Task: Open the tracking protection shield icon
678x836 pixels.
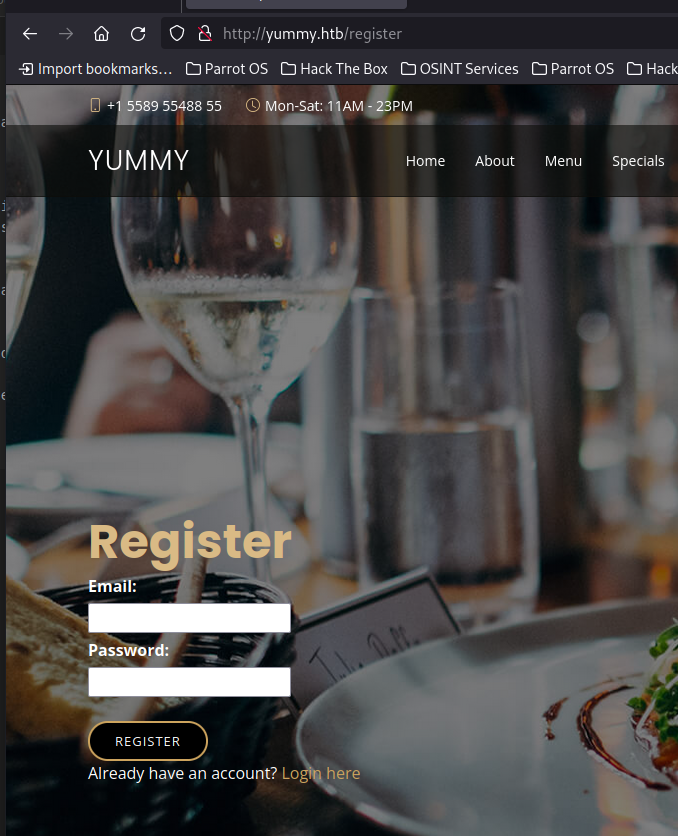Action: pyautogui.click(x=176, y=34)
